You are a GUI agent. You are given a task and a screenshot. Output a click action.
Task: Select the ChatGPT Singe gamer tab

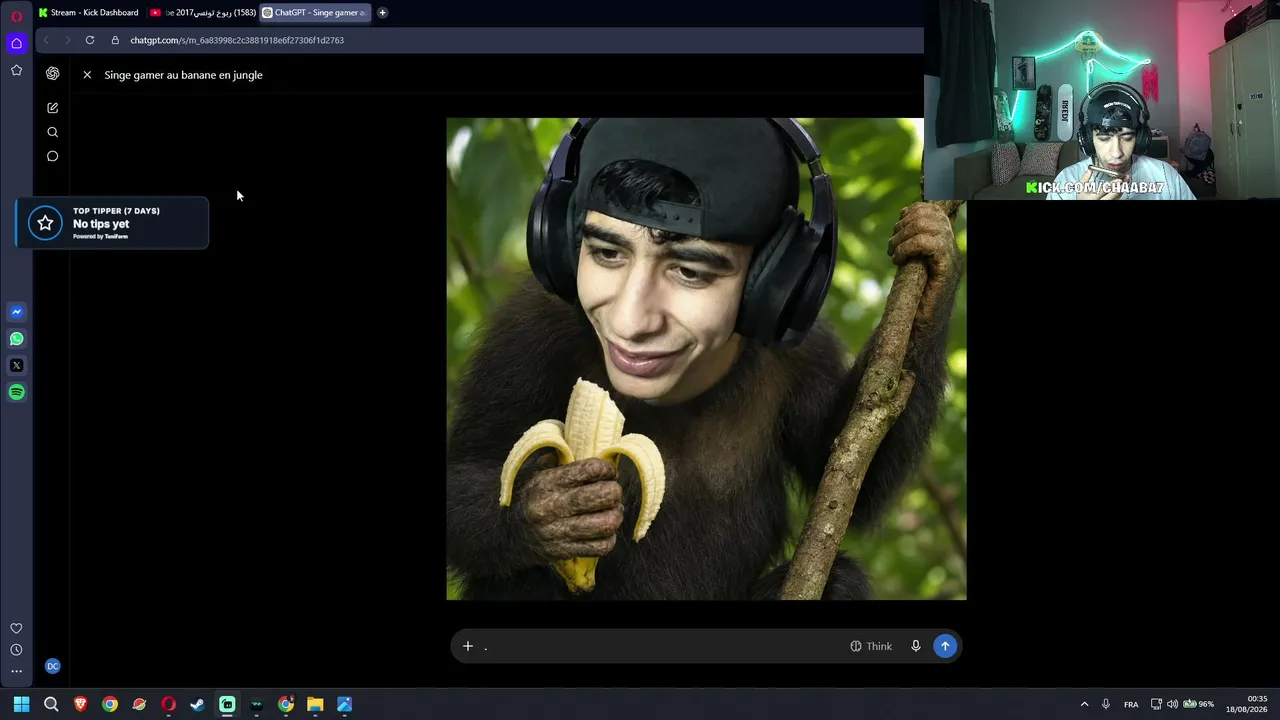coord(315,13)
